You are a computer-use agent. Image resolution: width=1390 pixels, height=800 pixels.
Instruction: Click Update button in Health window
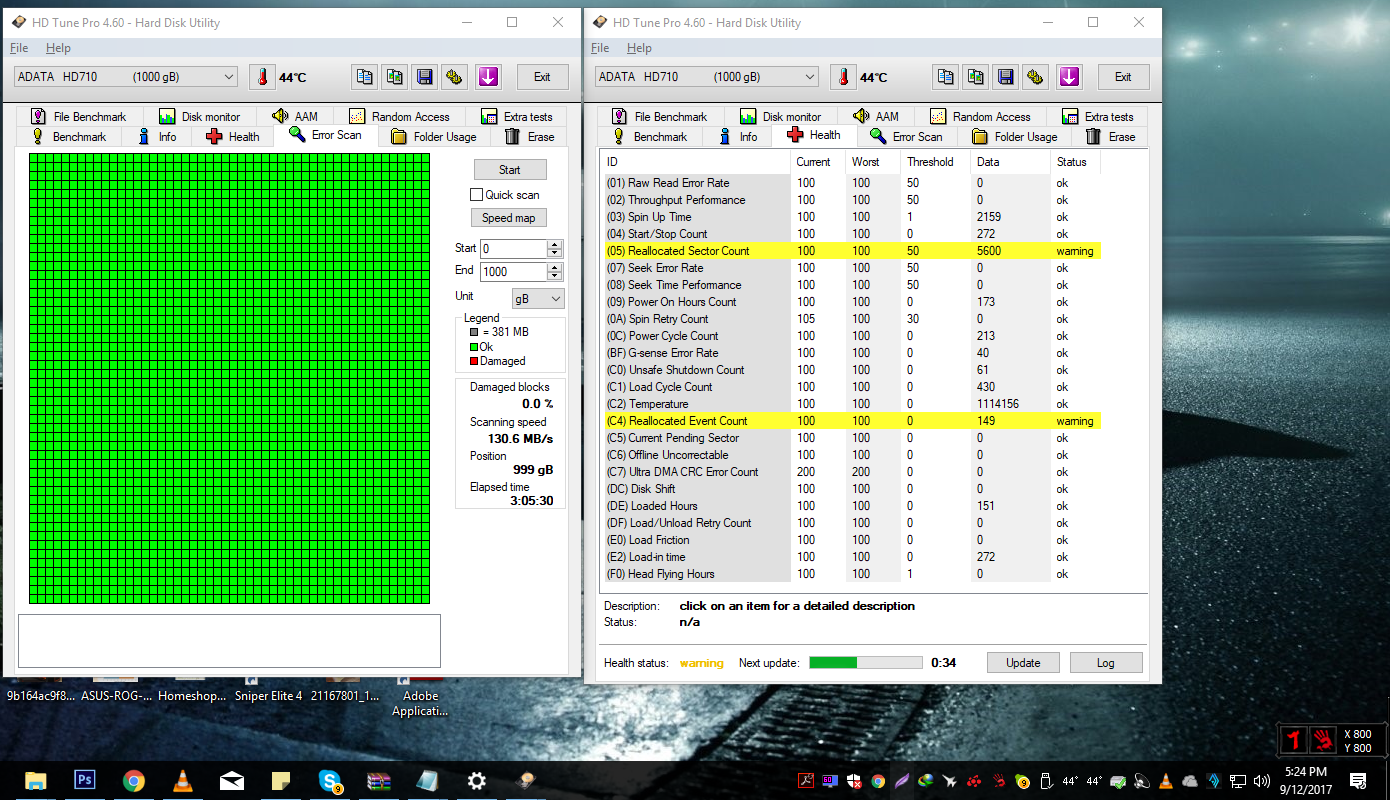coord(1023,662)
